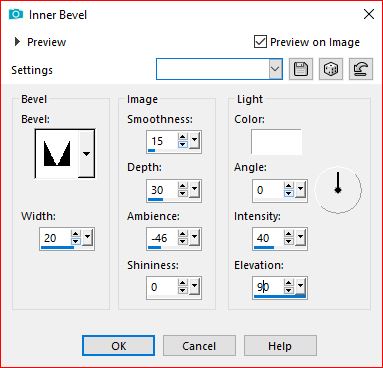Increase Intensity with the up arrow
Screen dimensions: 383x368
(289, 234)
